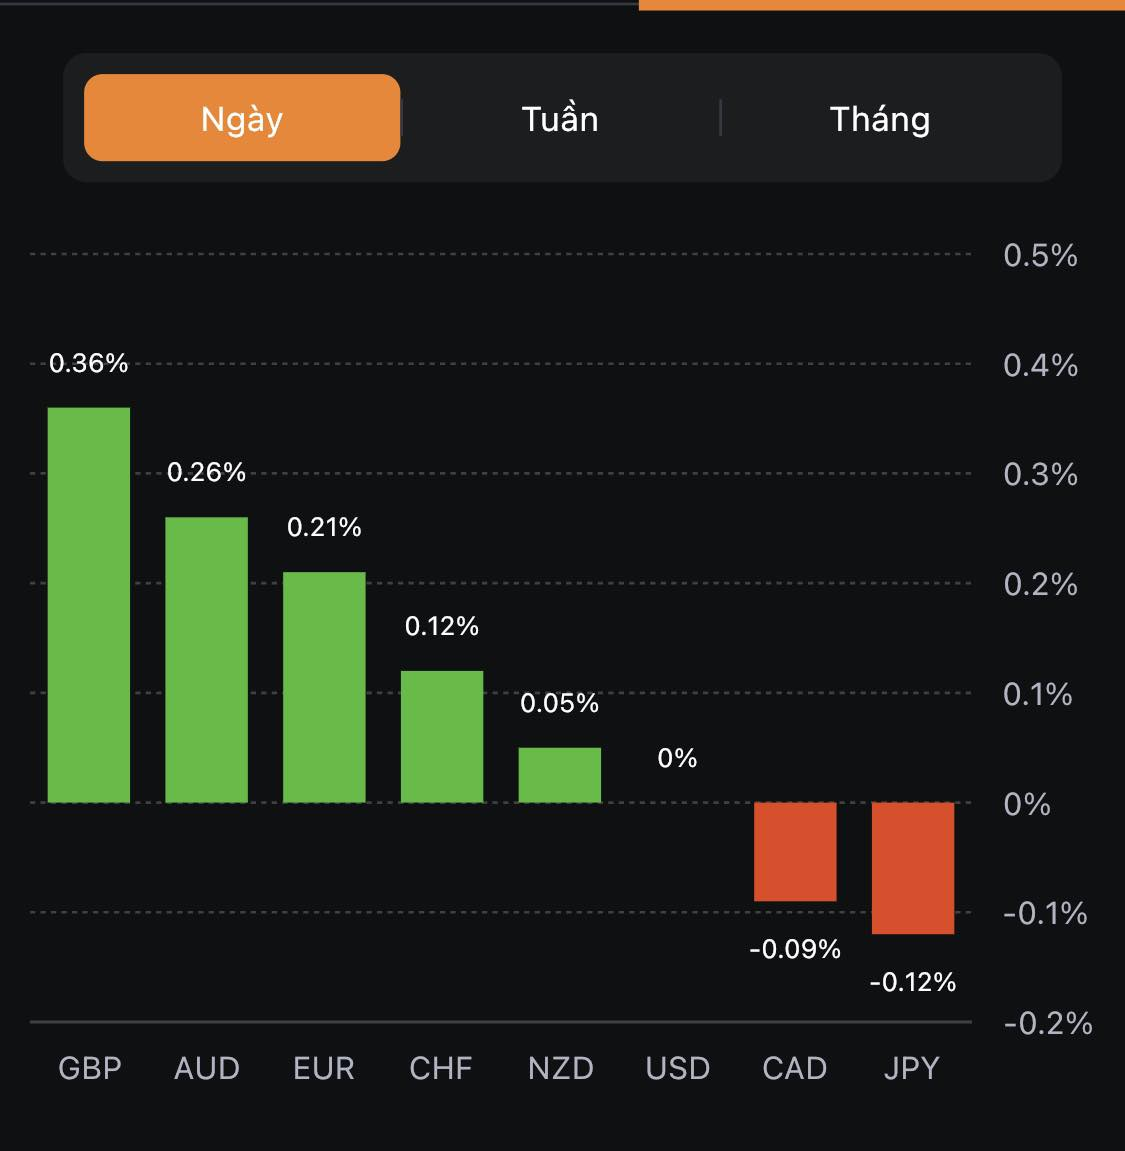
Task: Select the AUD axis label
Action: point(207,1068)
